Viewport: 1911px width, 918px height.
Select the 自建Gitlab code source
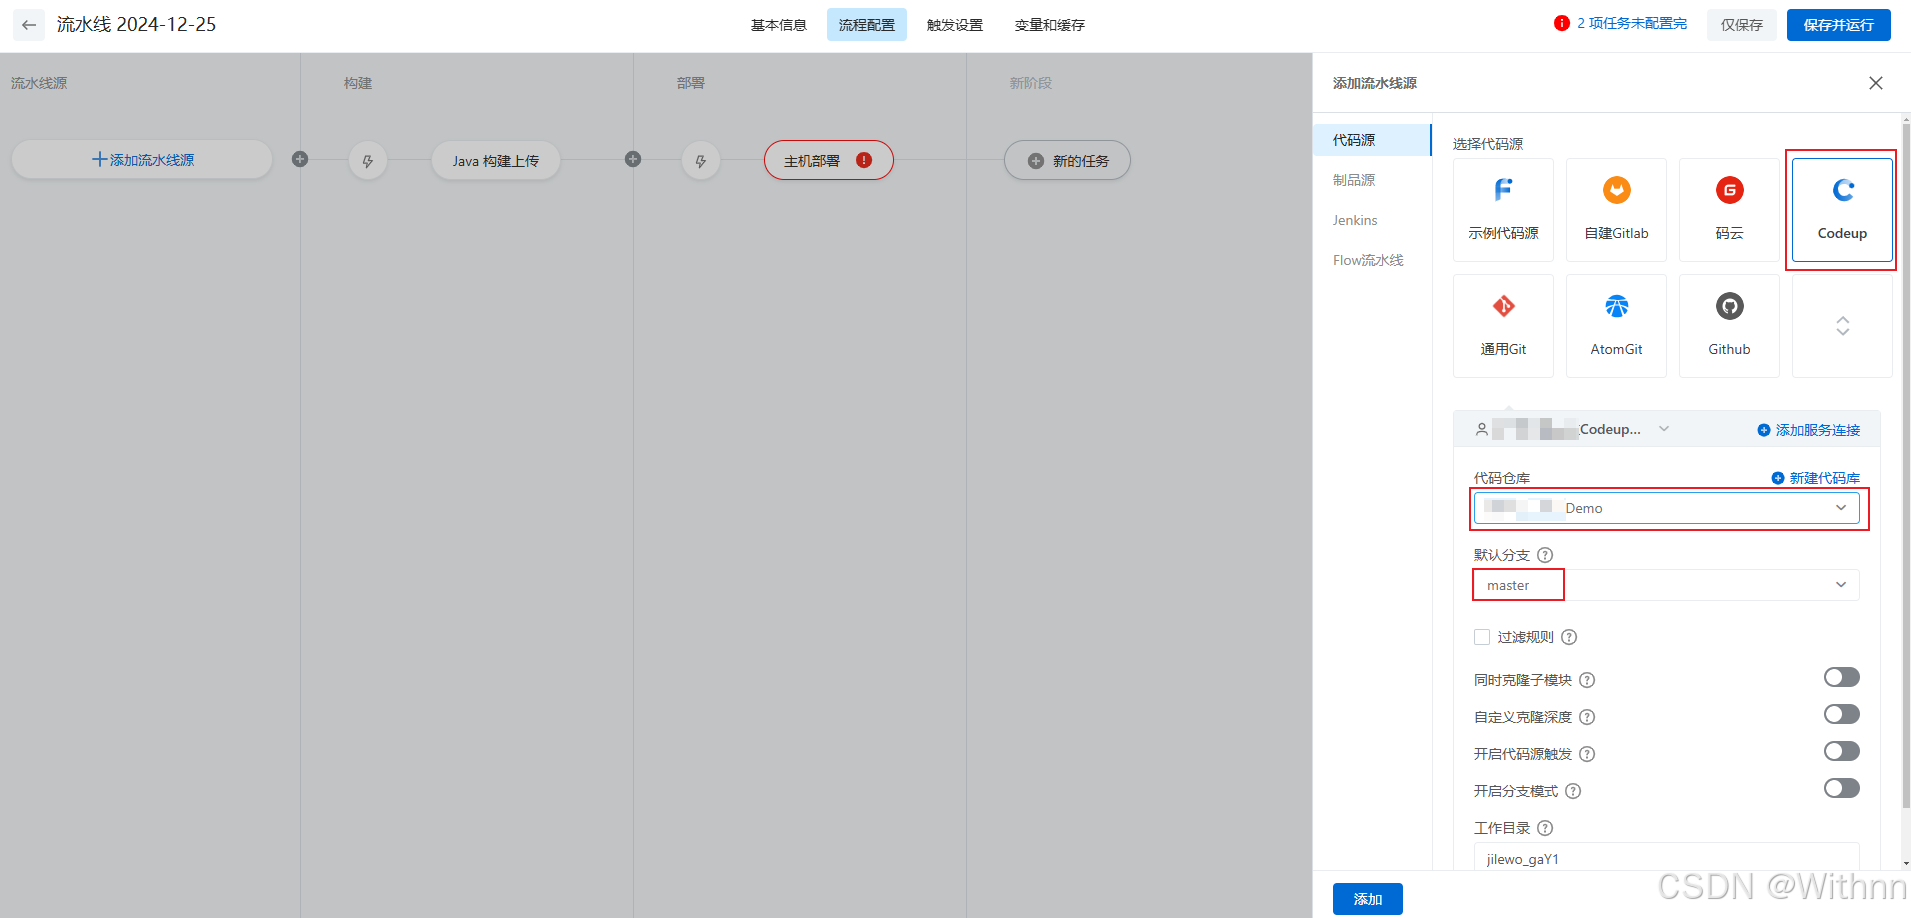[x=1615, y=207]
